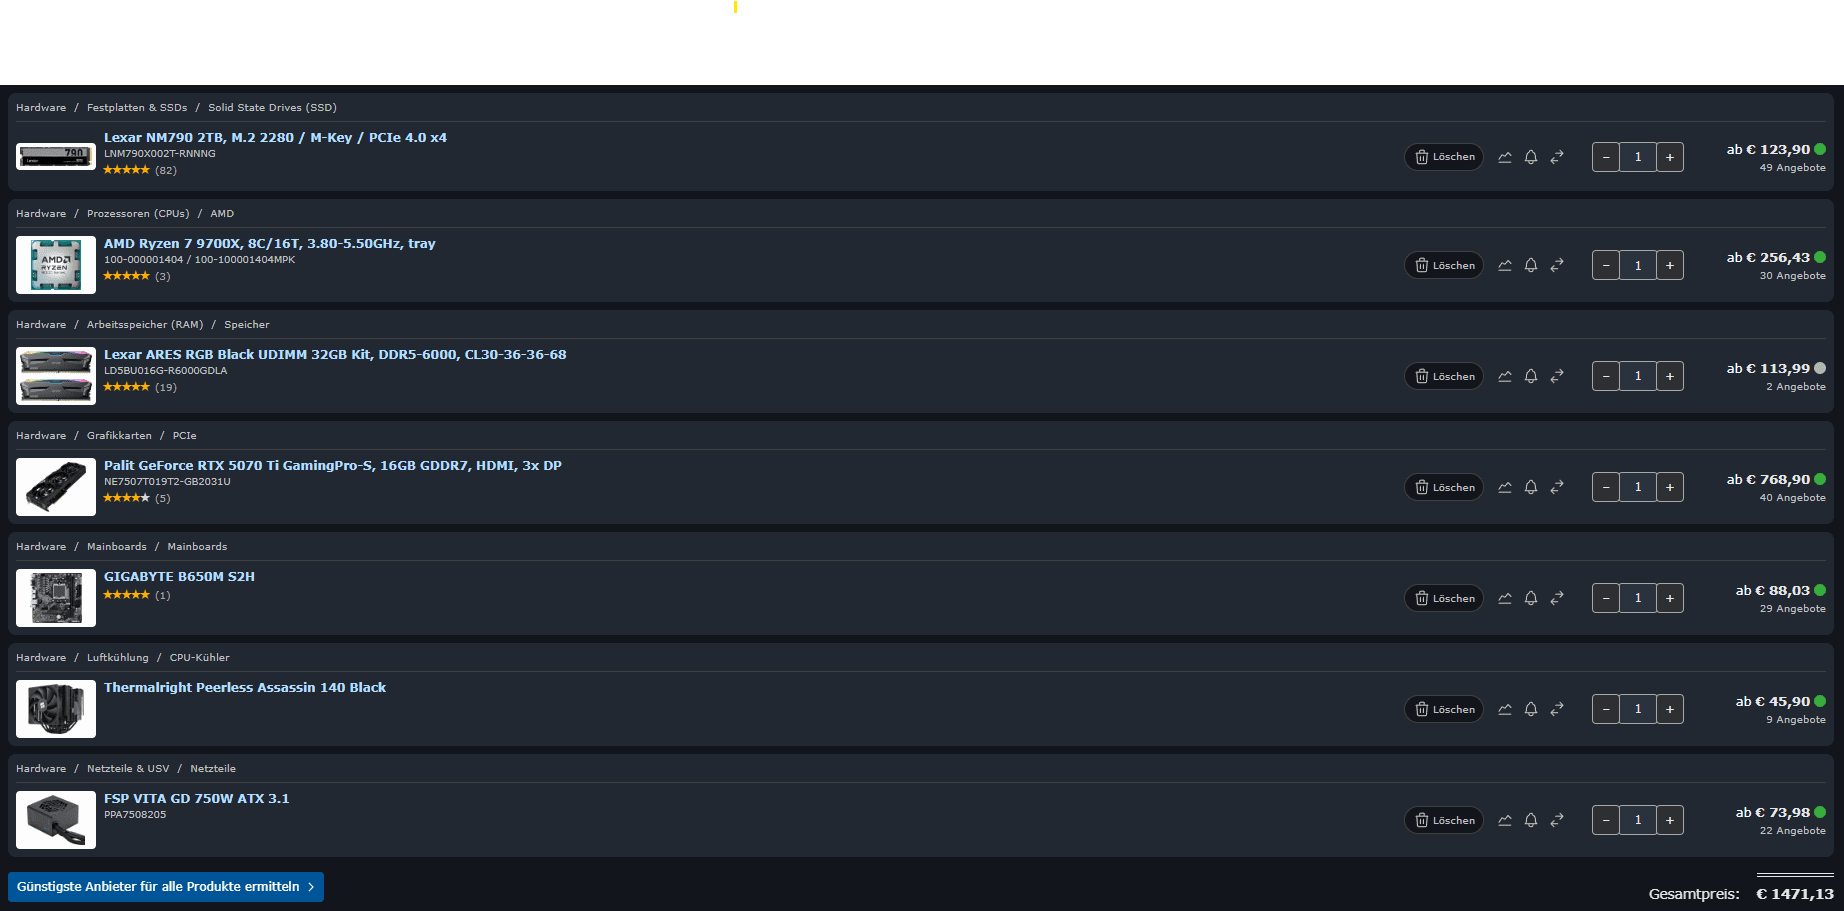Open price history chart for FSP VITA GD 750W
The image size is (1844, 911).
coord(1505,820)
